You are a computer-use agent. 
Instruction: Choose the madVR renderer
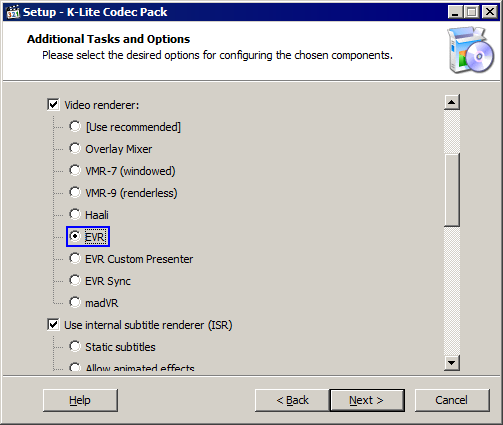(x=75, y=303)
